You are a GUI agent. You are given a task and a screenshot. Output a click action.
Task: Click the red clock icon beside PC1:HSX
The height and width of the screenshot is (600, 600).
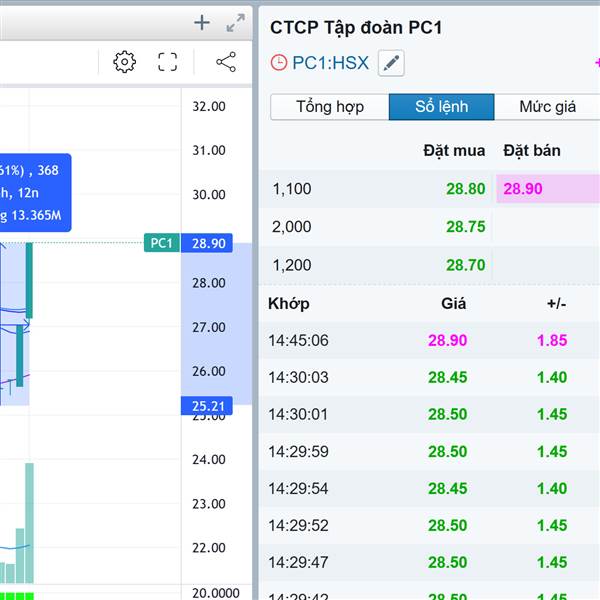(279, 62)
